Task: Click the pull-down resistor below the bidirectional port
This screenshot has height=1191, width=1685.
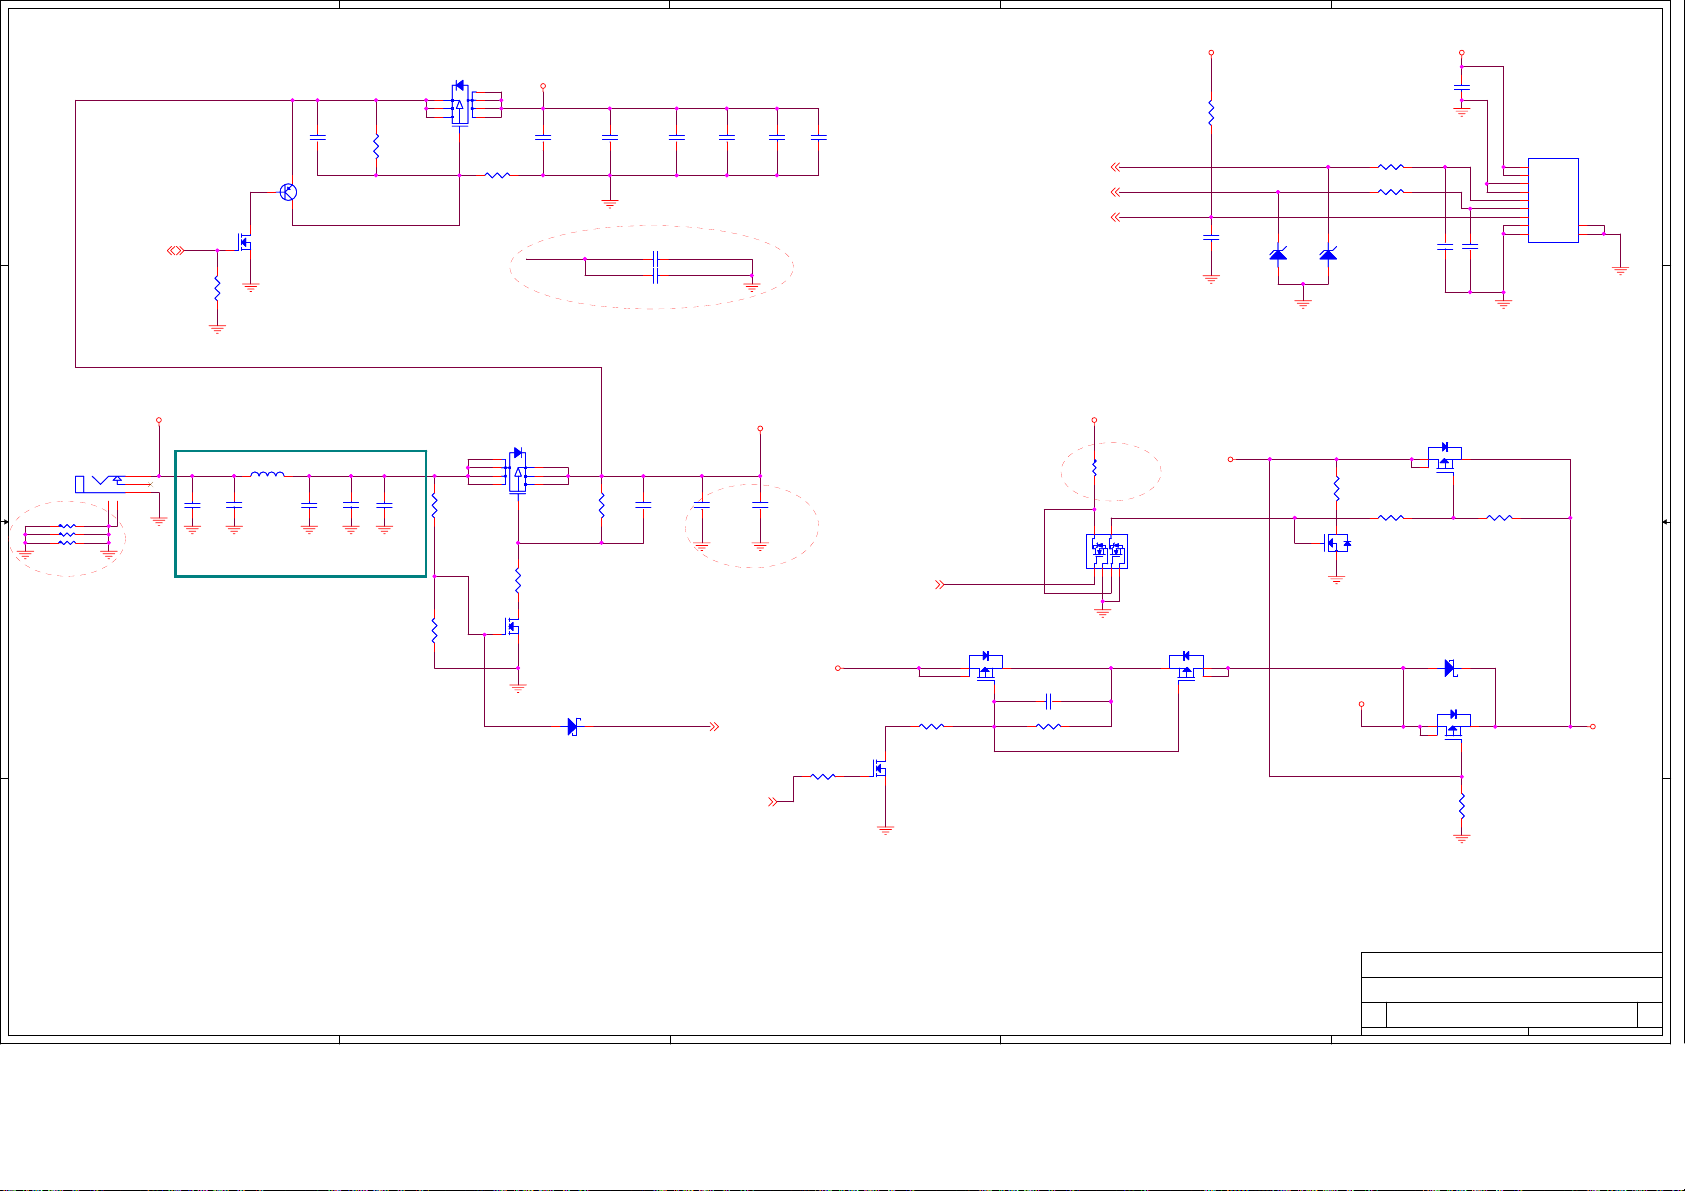Action: [217, 289]
